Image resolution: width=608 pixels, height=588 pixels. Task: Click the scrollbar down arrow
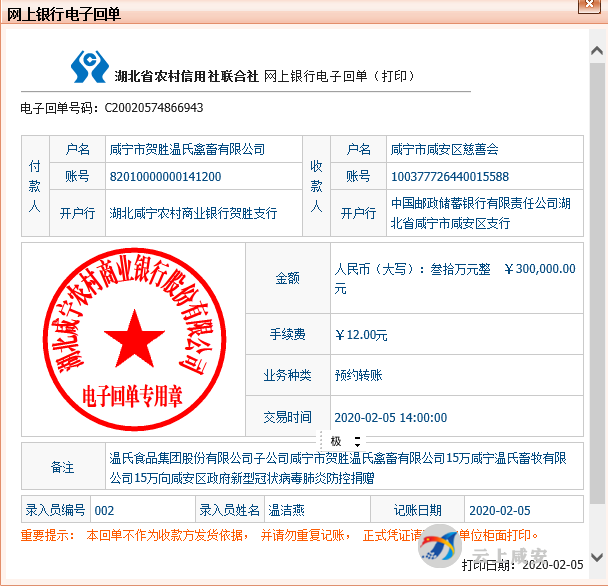click(x=597, y=557)
